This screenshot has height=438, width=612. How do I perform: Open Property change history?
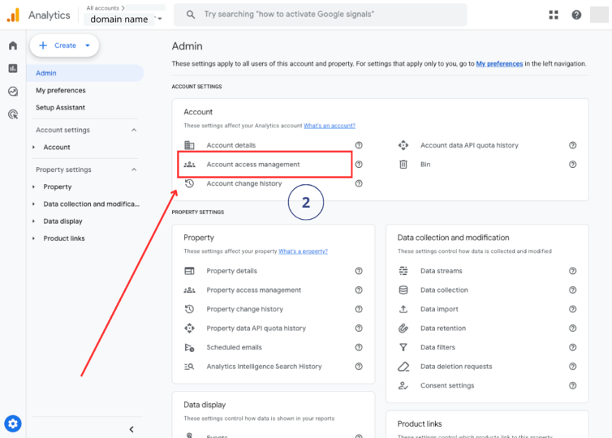click(245, 309)
